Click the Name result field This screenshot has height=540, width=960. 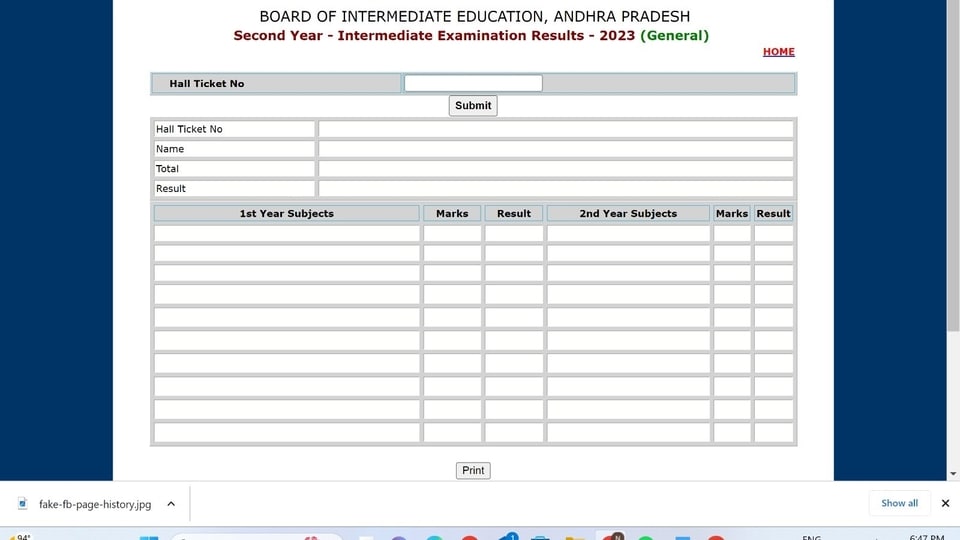555,149
